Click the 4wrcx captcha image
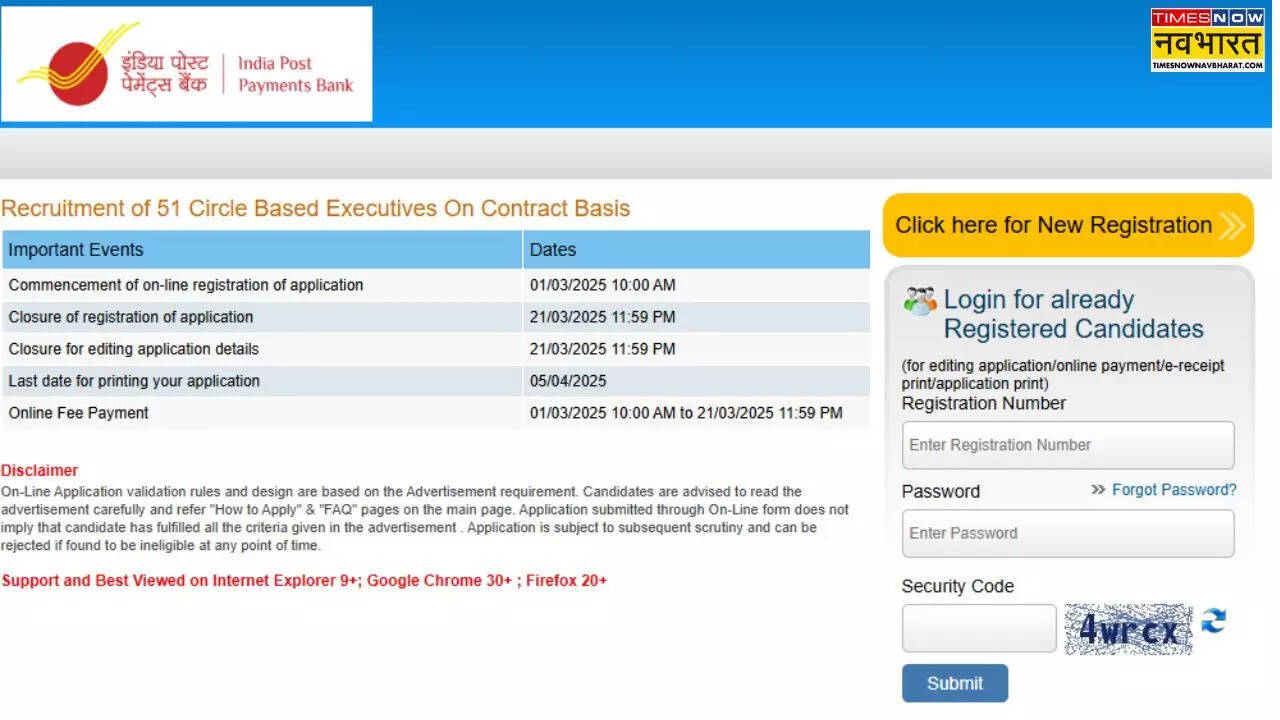Screen dimensions: 1280x720 click(1128, 629)
